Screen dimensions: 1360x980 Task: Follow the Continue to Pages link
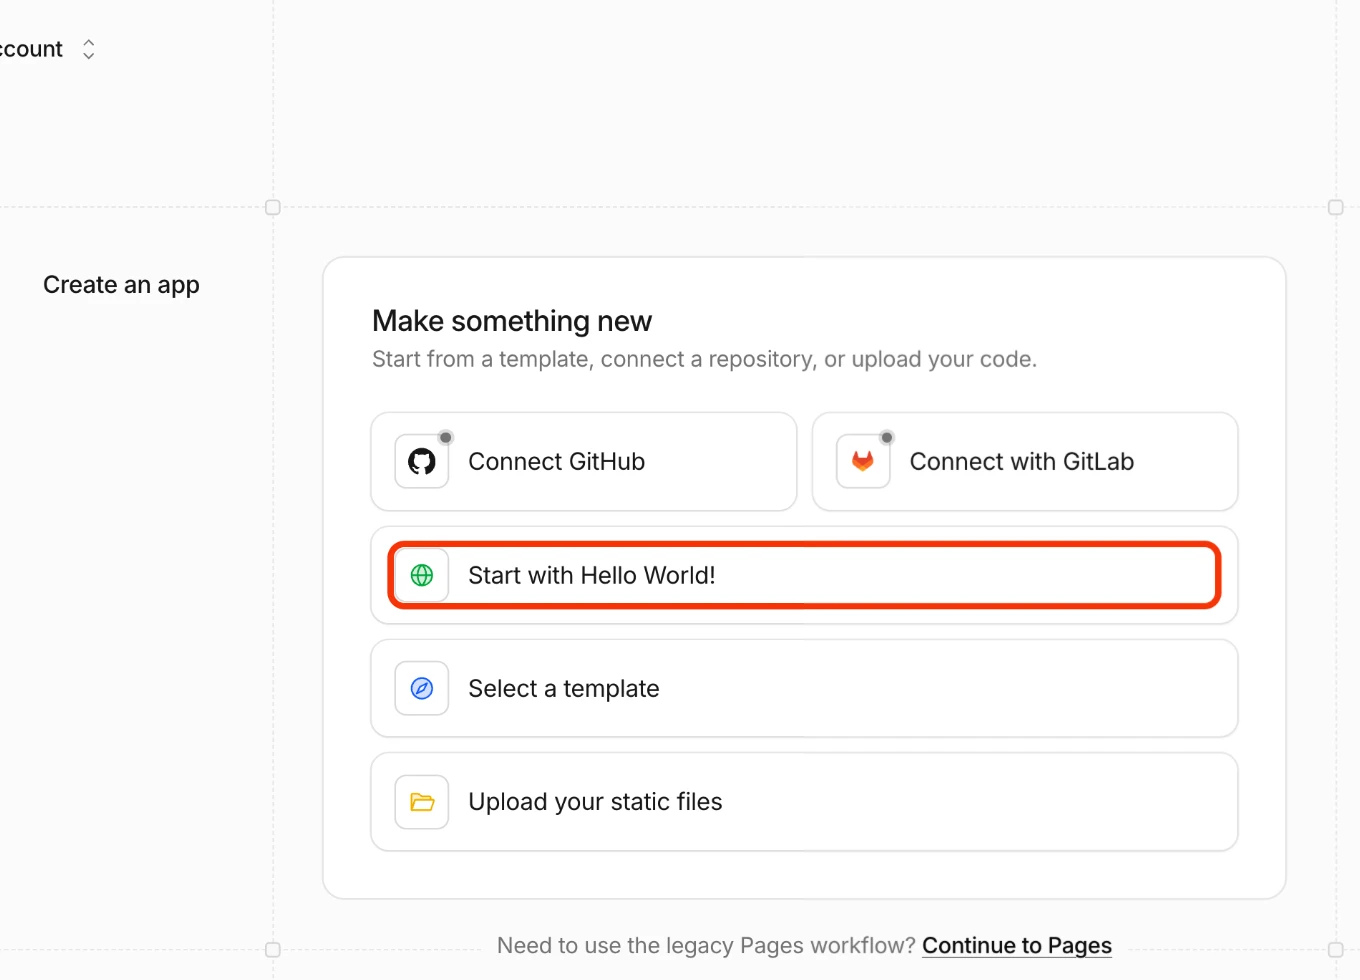tap(1017, 945)
